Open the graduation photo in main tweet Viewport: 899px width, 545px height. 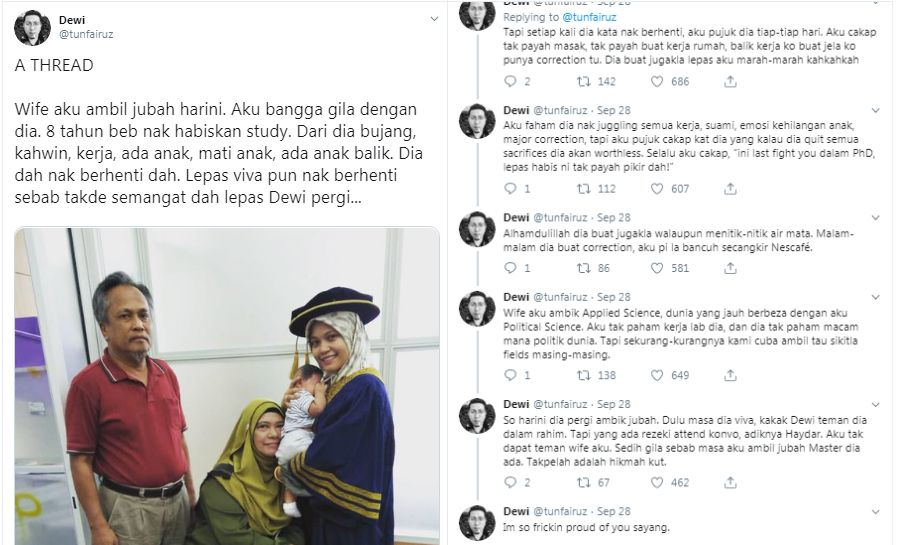pyautogui.click(x=227, y=386)
